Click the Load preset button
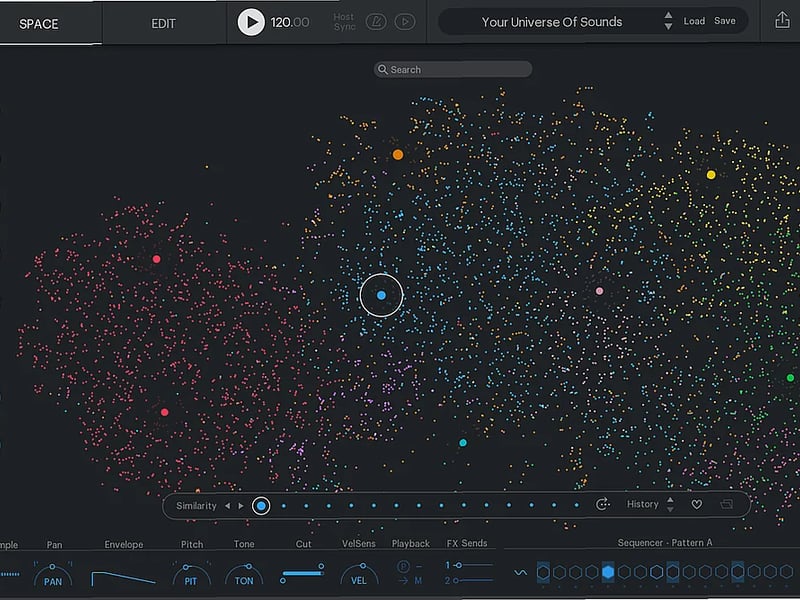Image resolution: width=800 pixels, height=600 pixels. (x=695, y=21)
